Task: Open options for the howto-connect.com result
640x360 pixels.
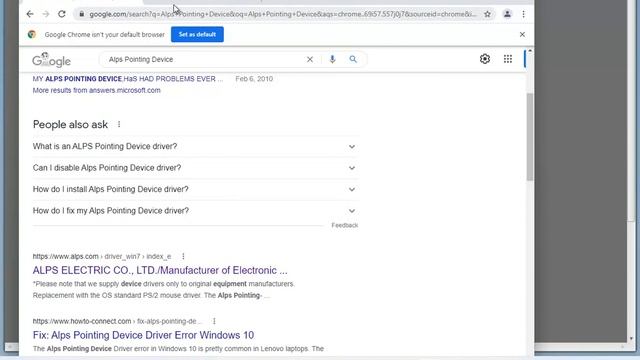Action: 214,321
